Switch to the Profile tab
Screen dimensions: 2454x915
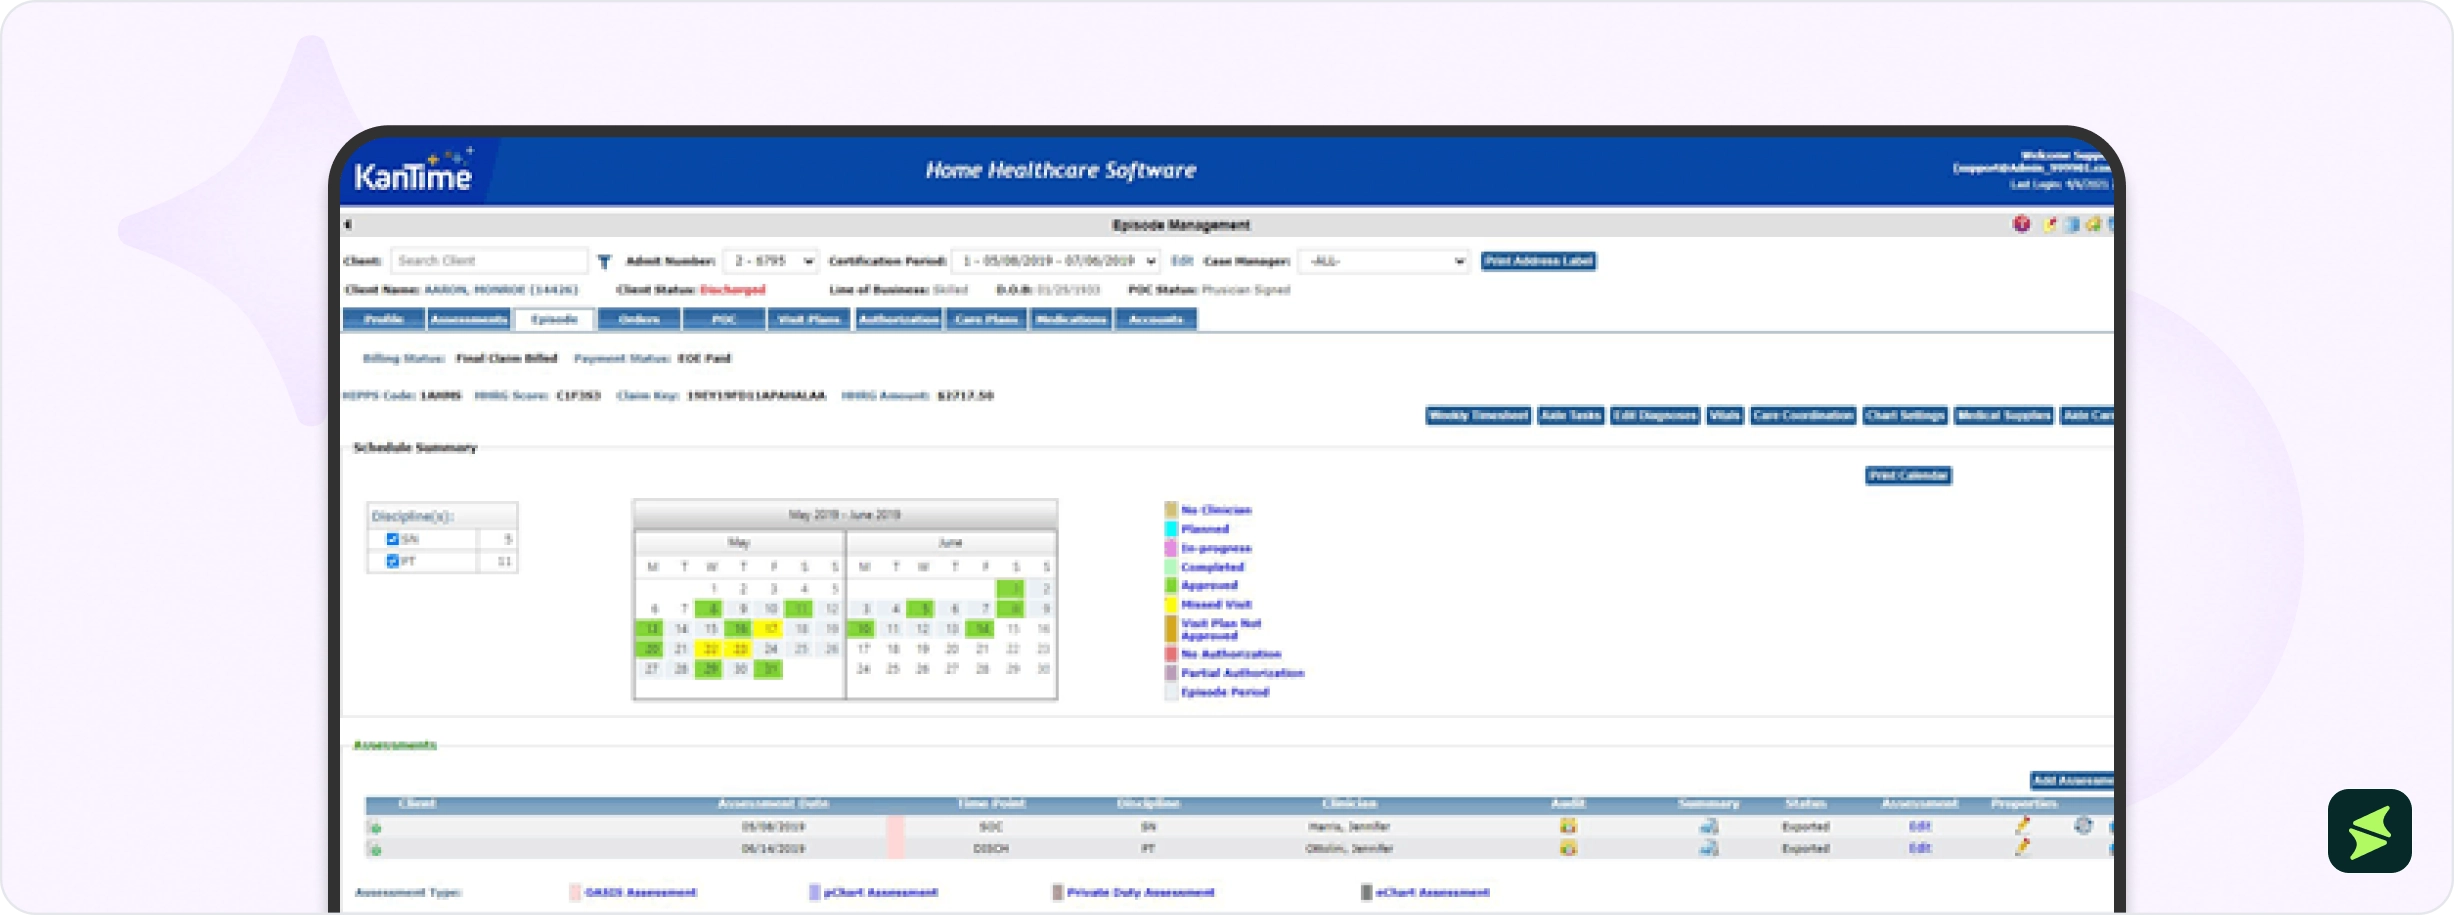click(x=384, y=319)
